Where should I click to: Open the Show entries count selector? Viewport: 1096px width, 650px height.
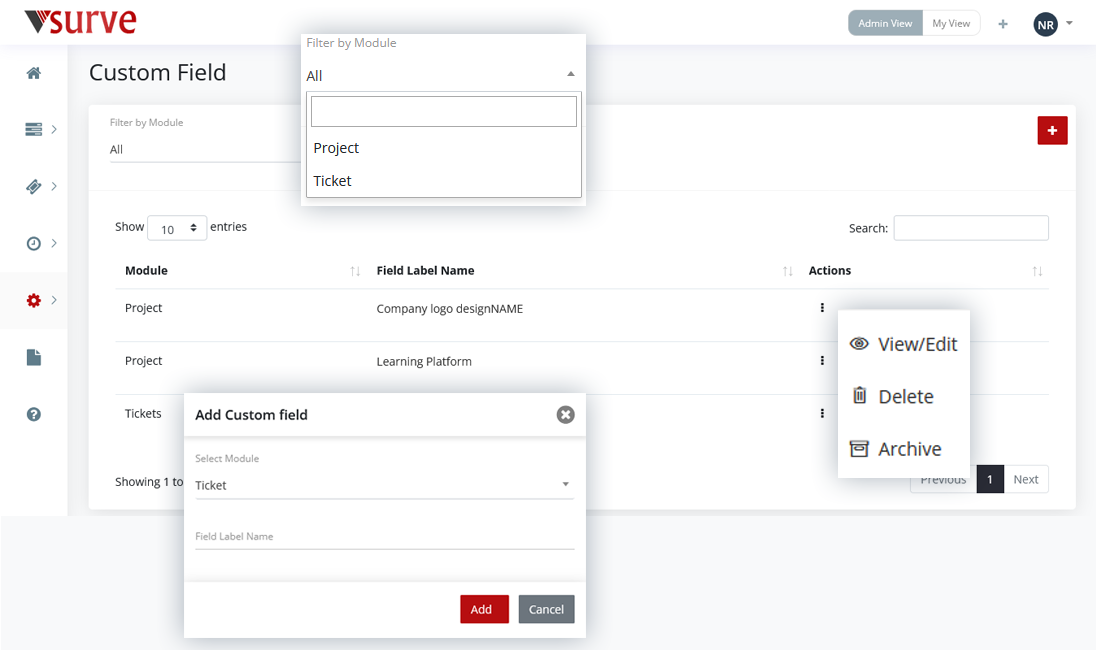pos(177,229)
